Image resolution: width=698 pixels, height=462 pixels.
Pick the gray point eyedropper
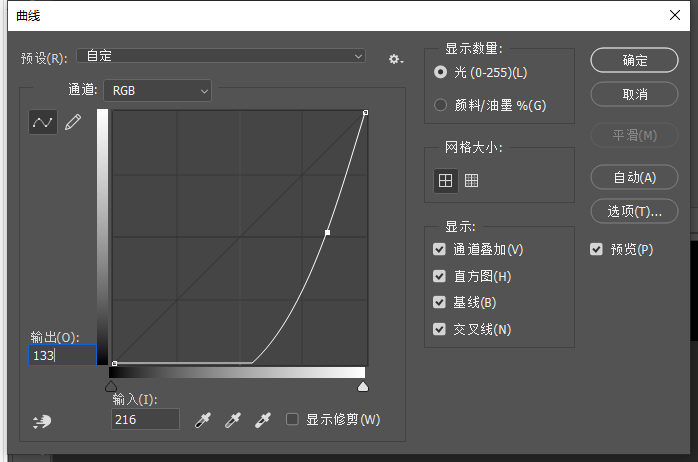232,420
